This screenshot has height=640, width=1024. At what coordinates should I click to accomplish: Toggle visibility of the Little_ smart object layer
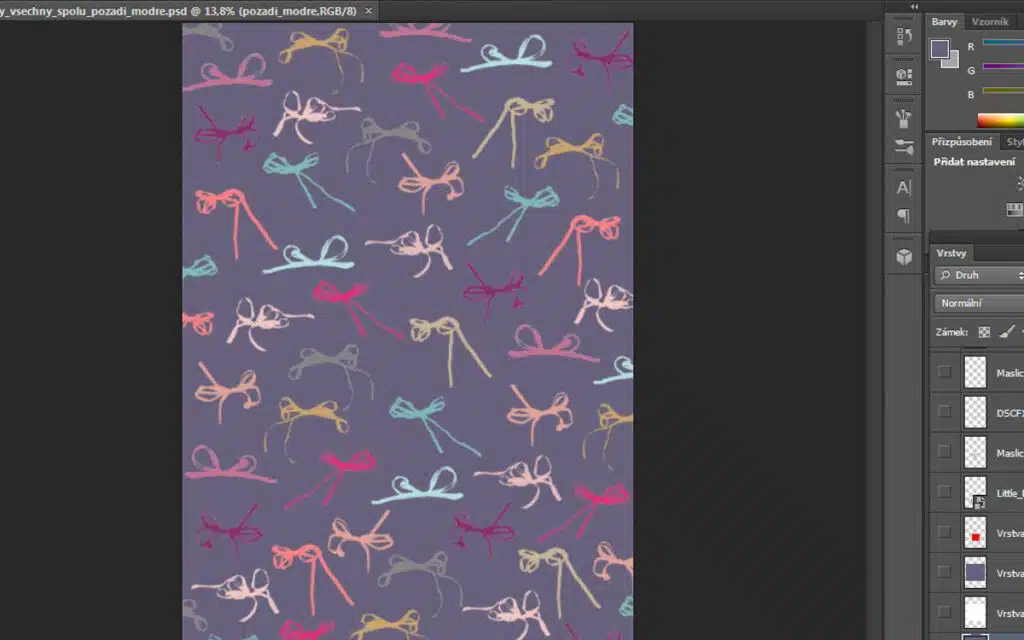944,492
